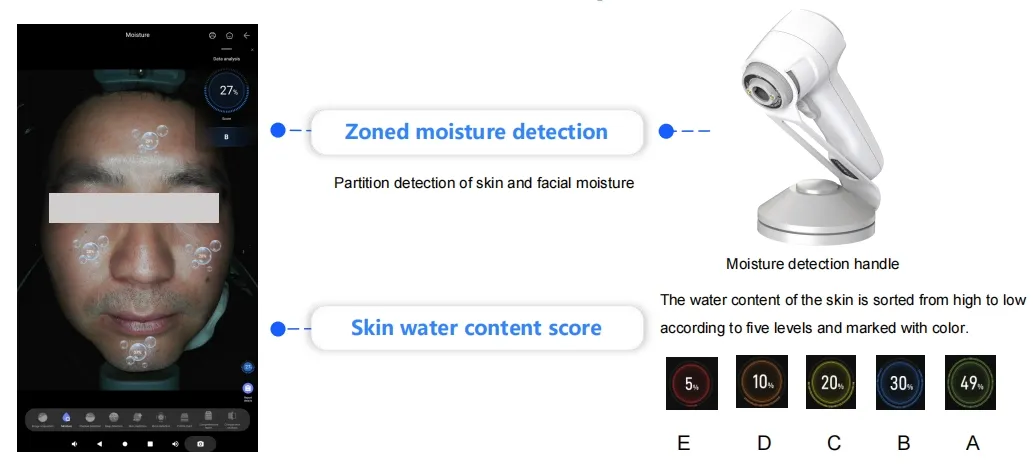
Task: Click the grade B score button
Action: pyautogui.click(x=227, y=137)
